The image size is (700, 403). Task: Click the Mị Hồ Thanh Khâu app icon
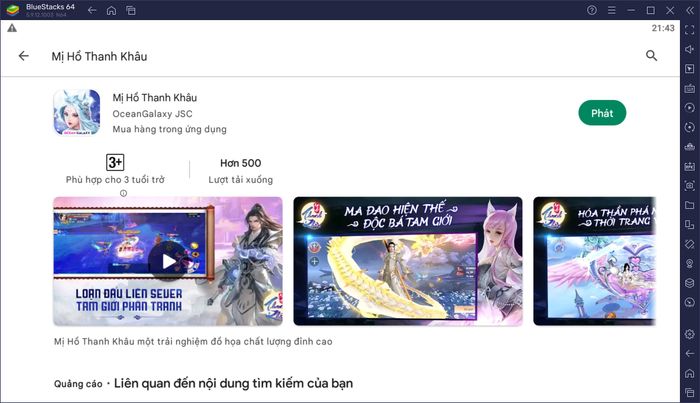pos(77,112)
